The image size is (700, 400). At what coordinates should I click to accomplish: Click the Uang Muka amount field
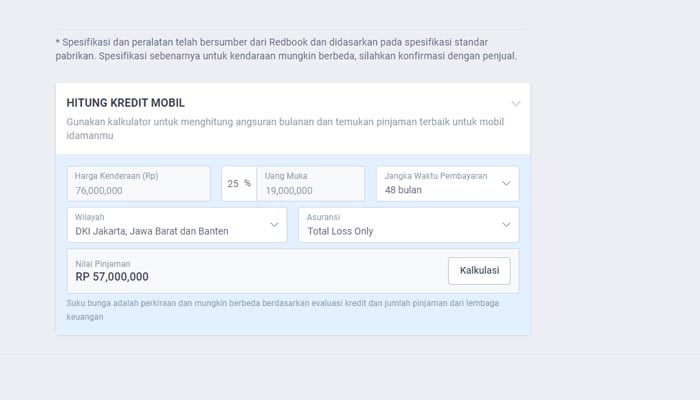[x=310, y=184]
